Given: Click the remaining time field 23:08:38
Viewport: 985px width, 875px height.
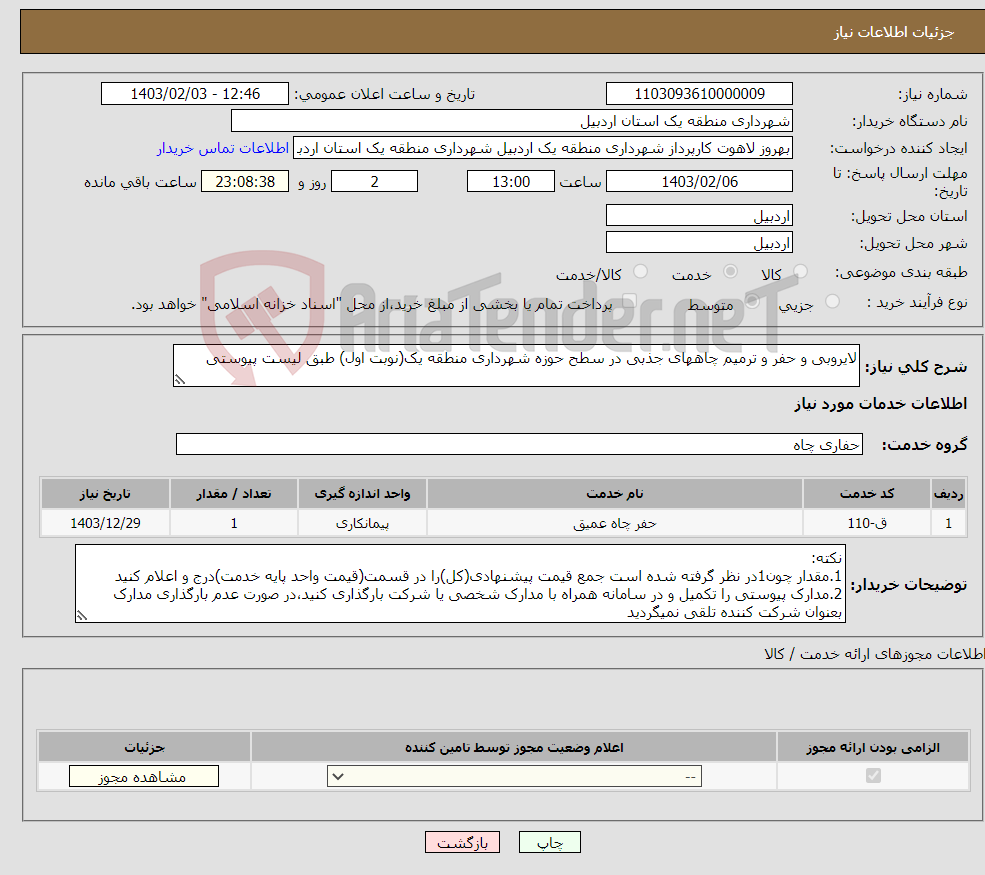Looking at the screenshot, I should (245, 182).
